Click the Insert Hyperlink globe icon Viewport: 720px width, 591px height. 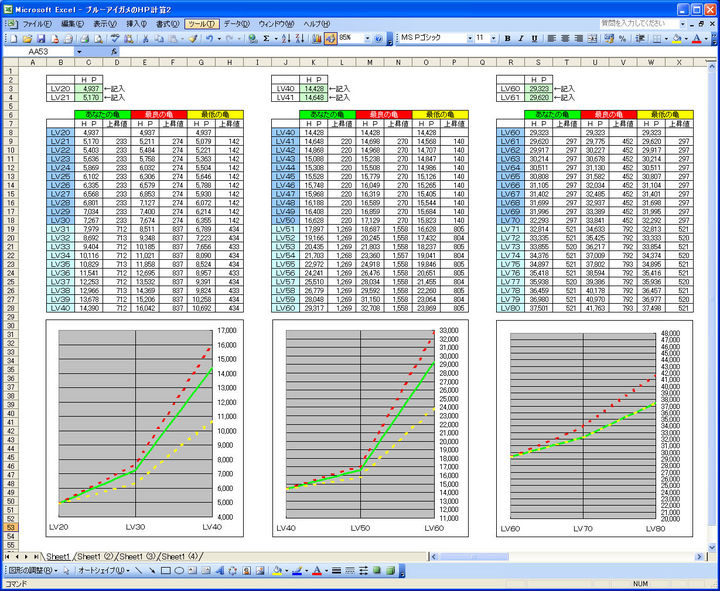coord(252,39)
